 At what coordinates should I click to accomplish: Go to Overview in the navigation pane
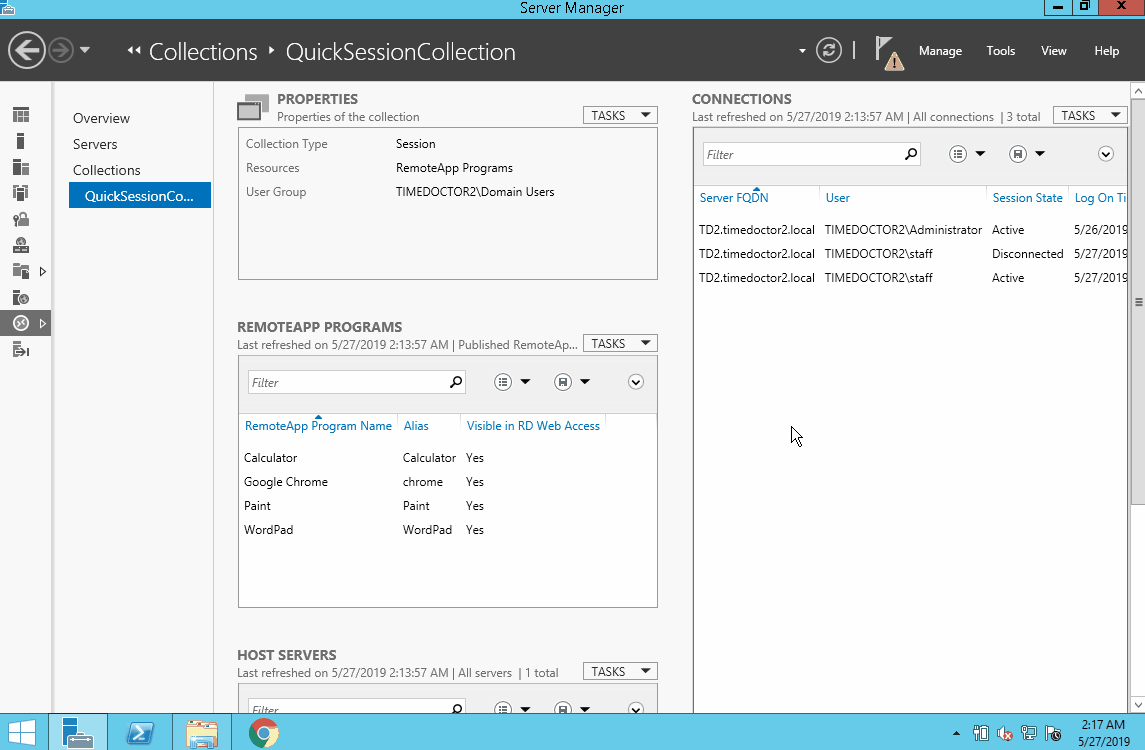(x=101, y=118)
